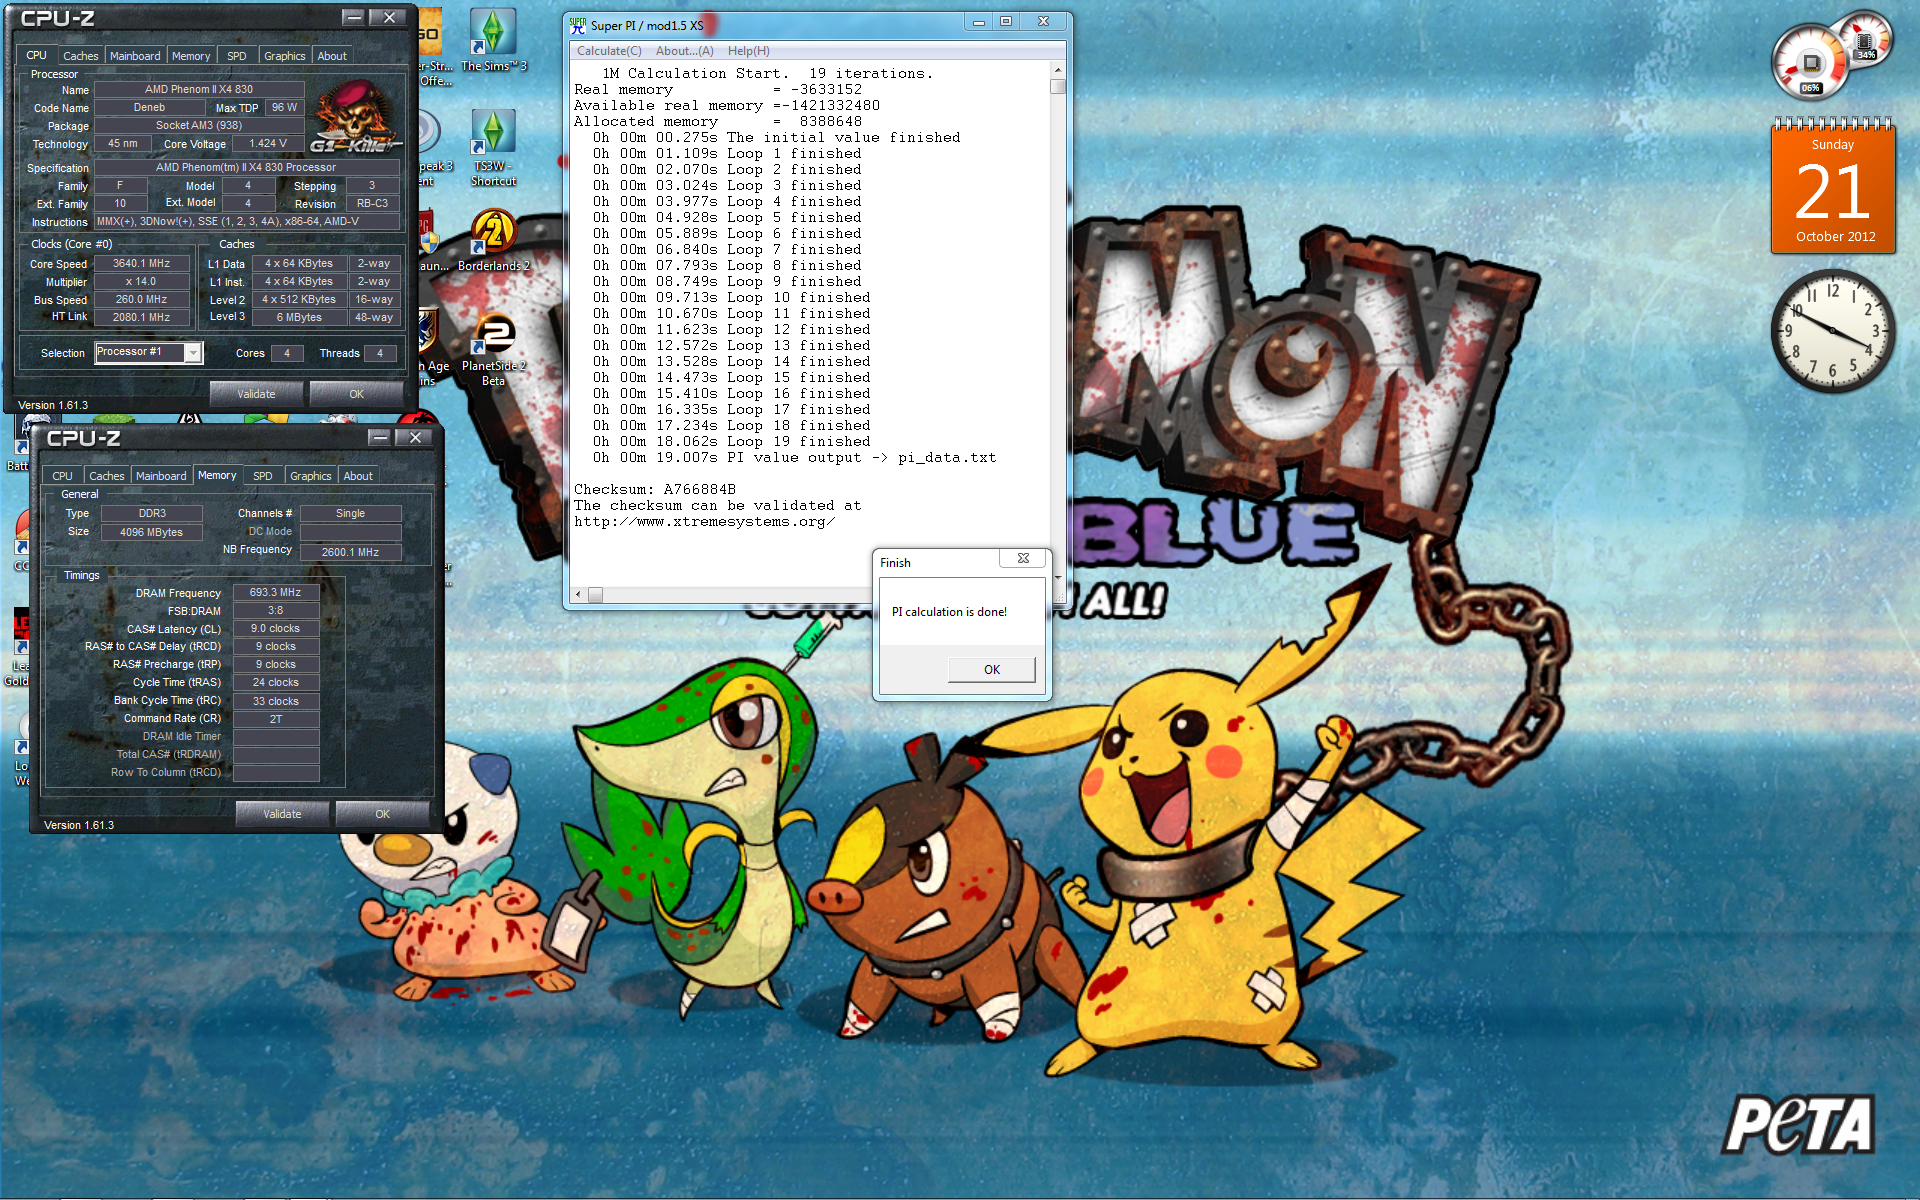Open The Sims 3 desktop shortcut

493,40
